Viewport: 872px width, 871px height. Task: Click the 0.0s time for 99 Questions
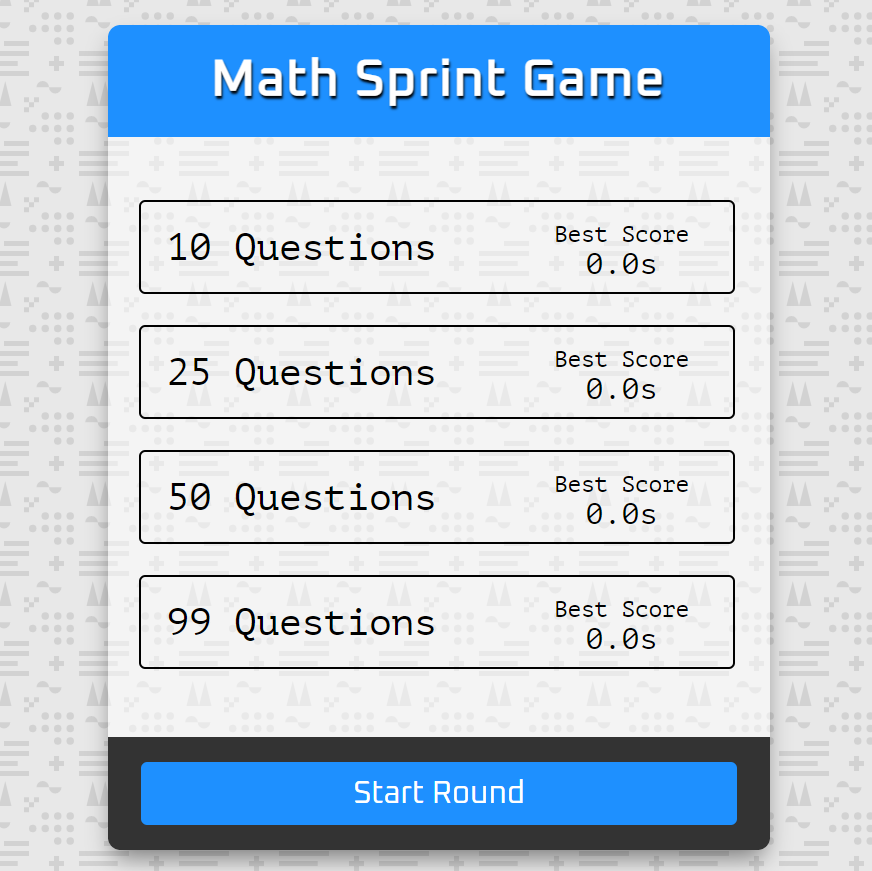pos(621,639)
